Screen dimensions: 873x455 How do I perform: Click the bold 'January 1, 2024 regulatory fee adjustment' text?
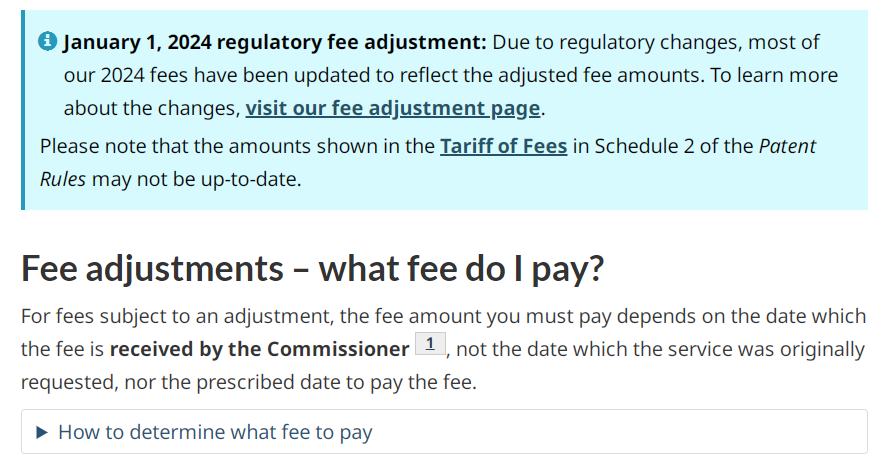(275, 42)
